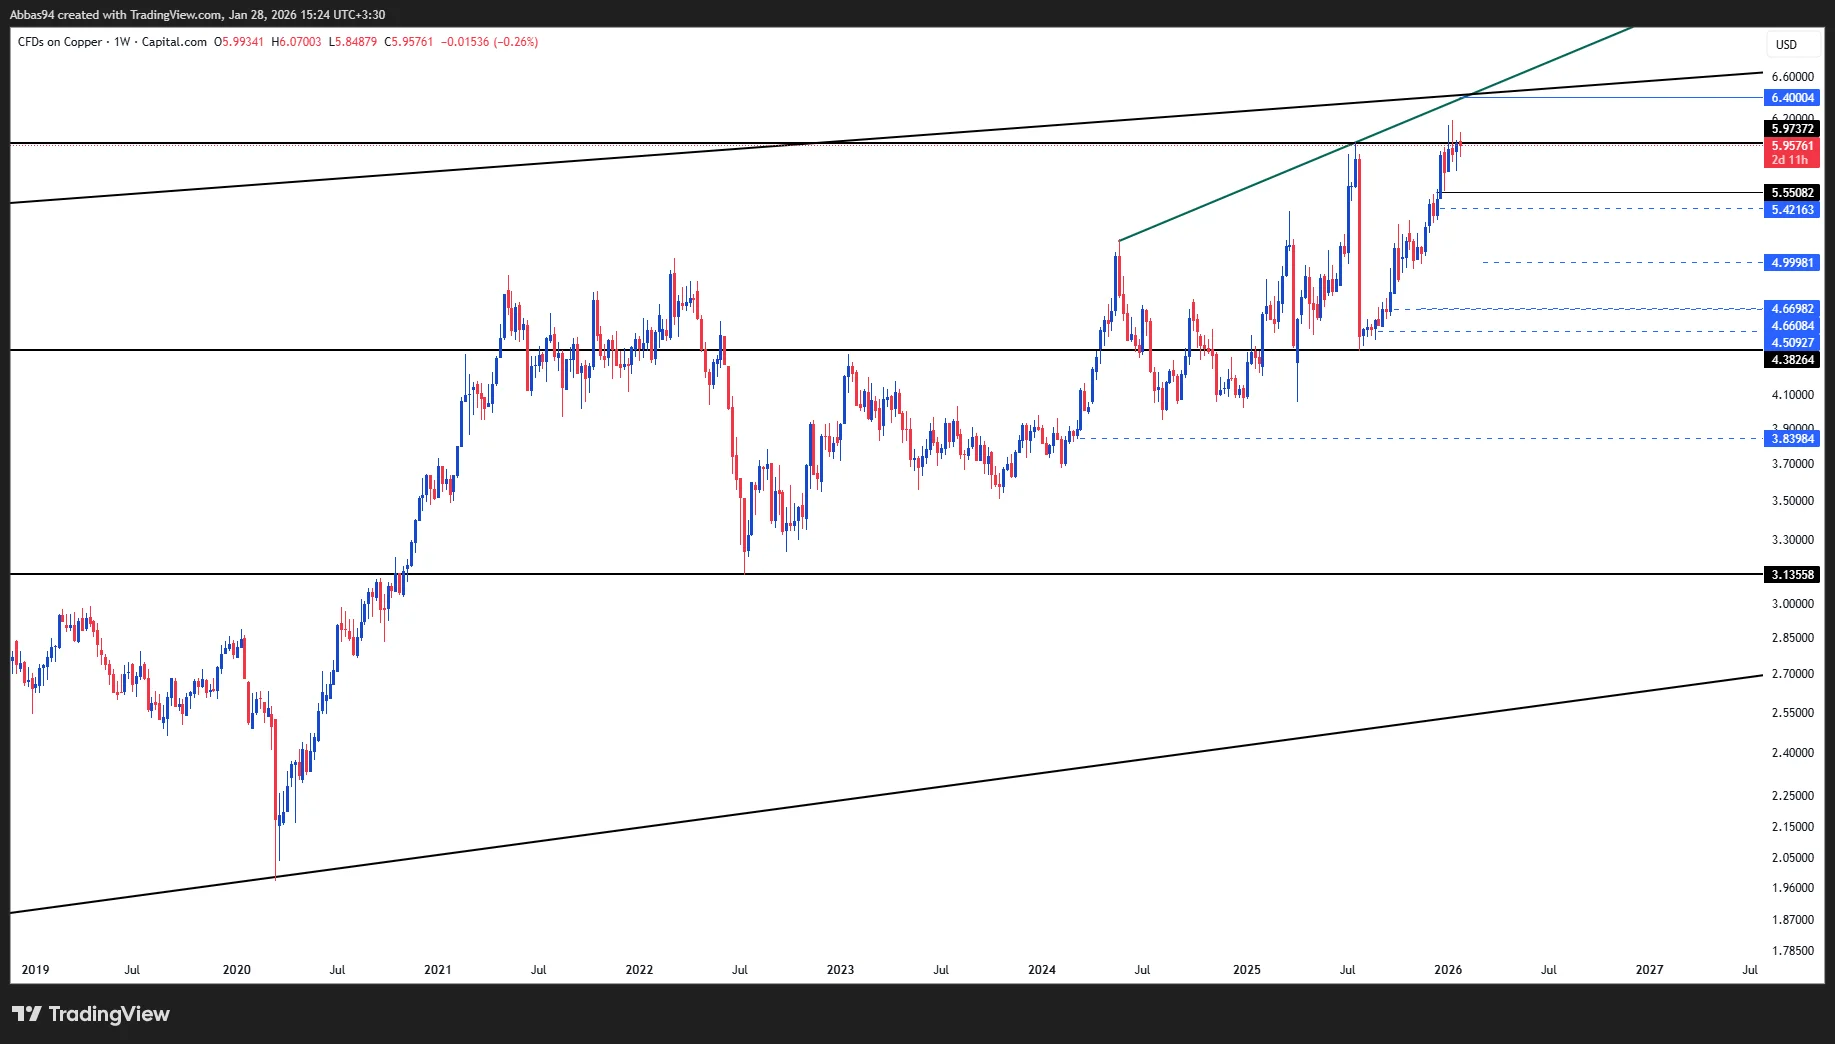Click the red current price label 5.95761
This screenshot has height=1044, width=1835.
[x=1792, y=146]
